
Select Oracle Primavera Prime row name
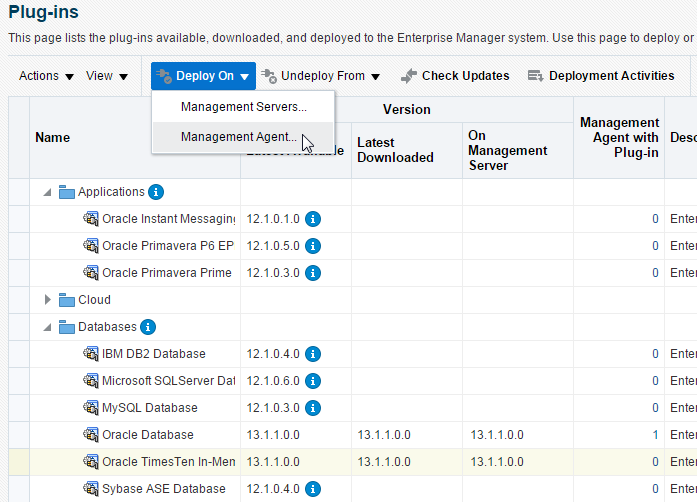click(167, 273)
